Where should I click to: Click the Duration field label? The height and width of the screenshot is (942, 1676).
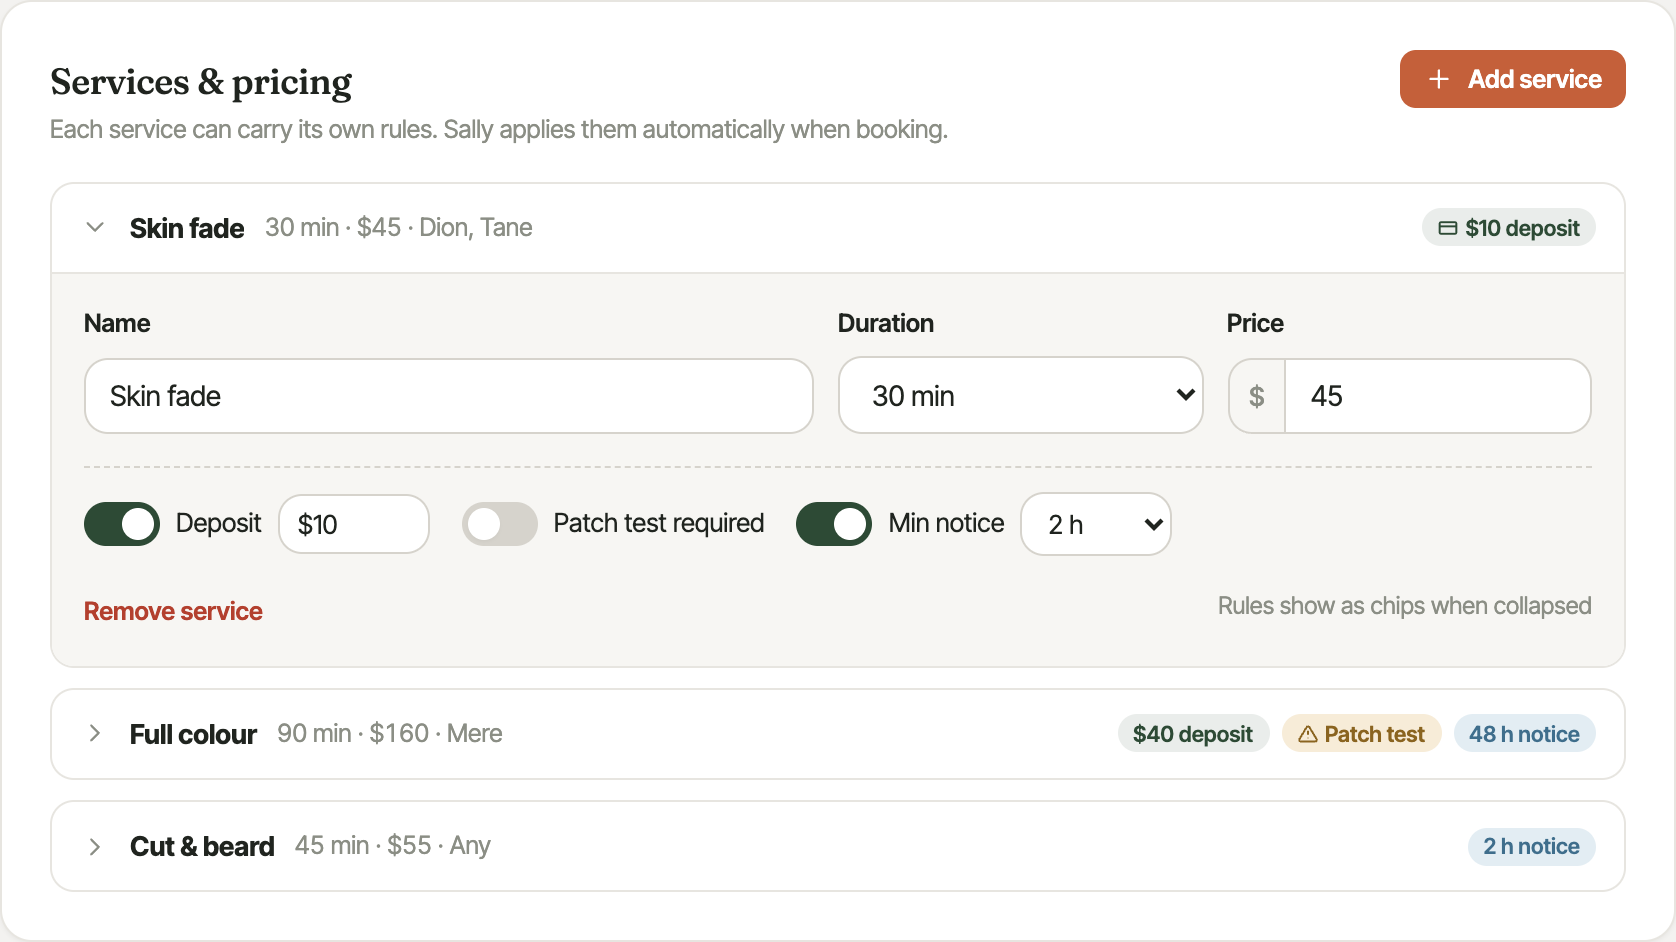pyautogui.click(x=885, y=323)
